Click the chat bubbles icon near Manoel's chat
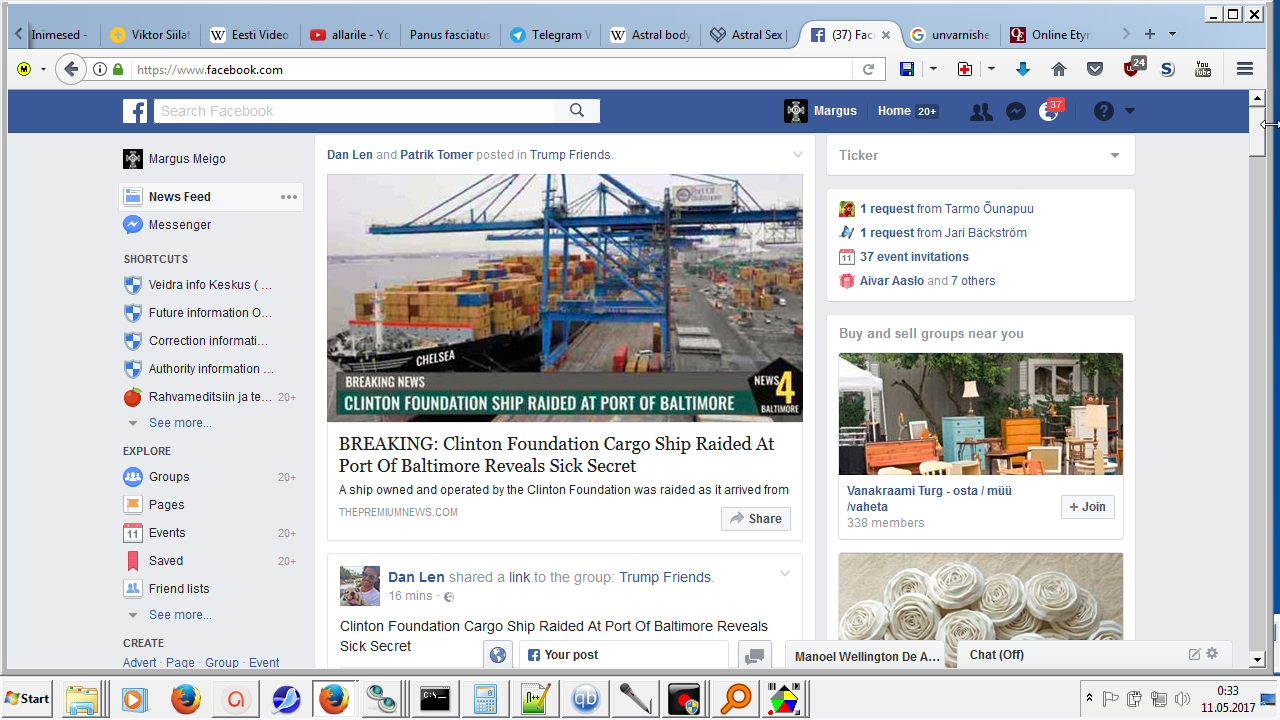This screenshot has height=720, width=1280. point(755,655)
